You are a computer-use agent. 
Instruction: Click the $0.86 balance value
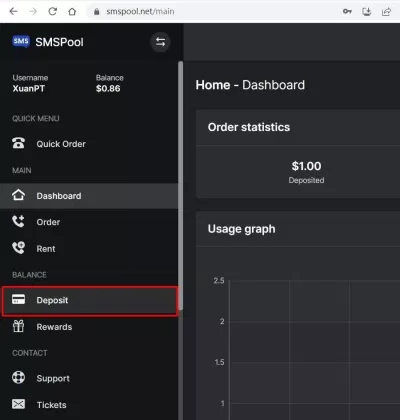(x=108, y=89)
